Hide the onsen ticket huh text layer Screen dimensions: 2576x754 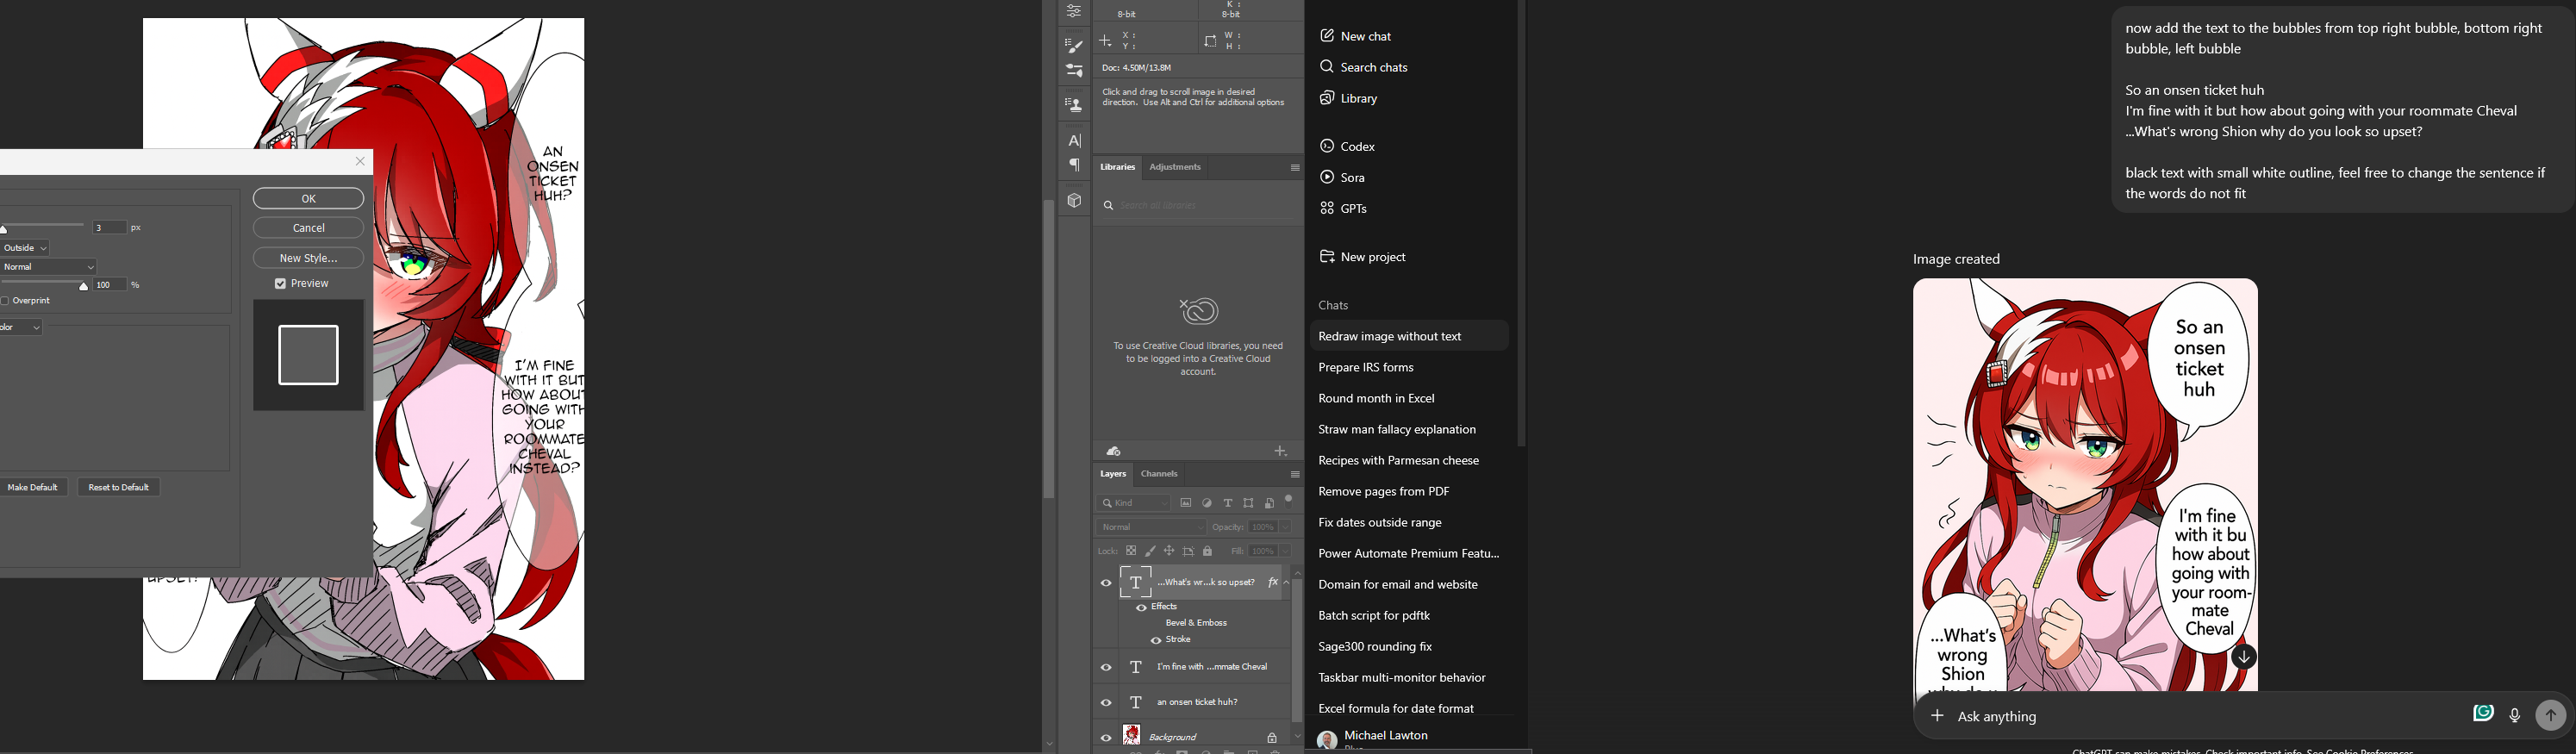pyautogui.click(x=1106, y=702)
